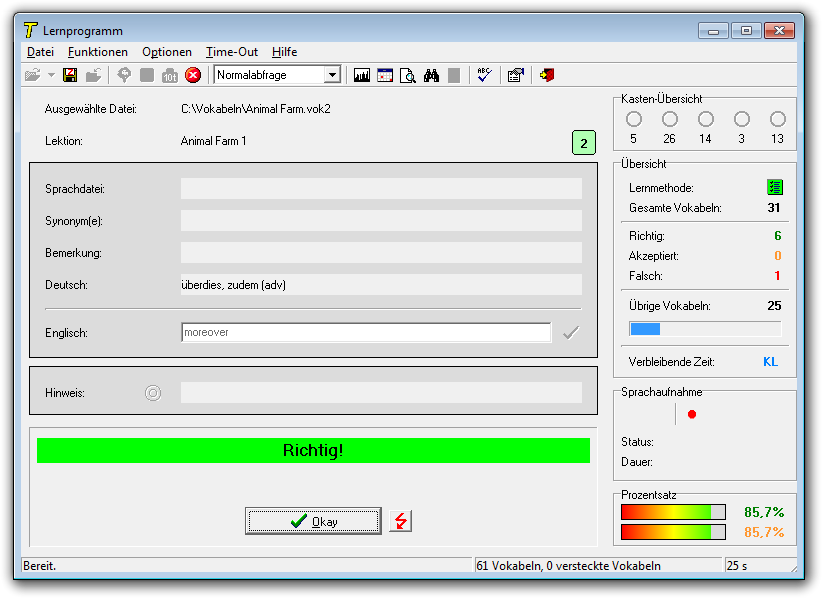This screenshot has width=822, height=599.
Task: Click the red cancel X toolbar icon
Action: pos(193,75)
